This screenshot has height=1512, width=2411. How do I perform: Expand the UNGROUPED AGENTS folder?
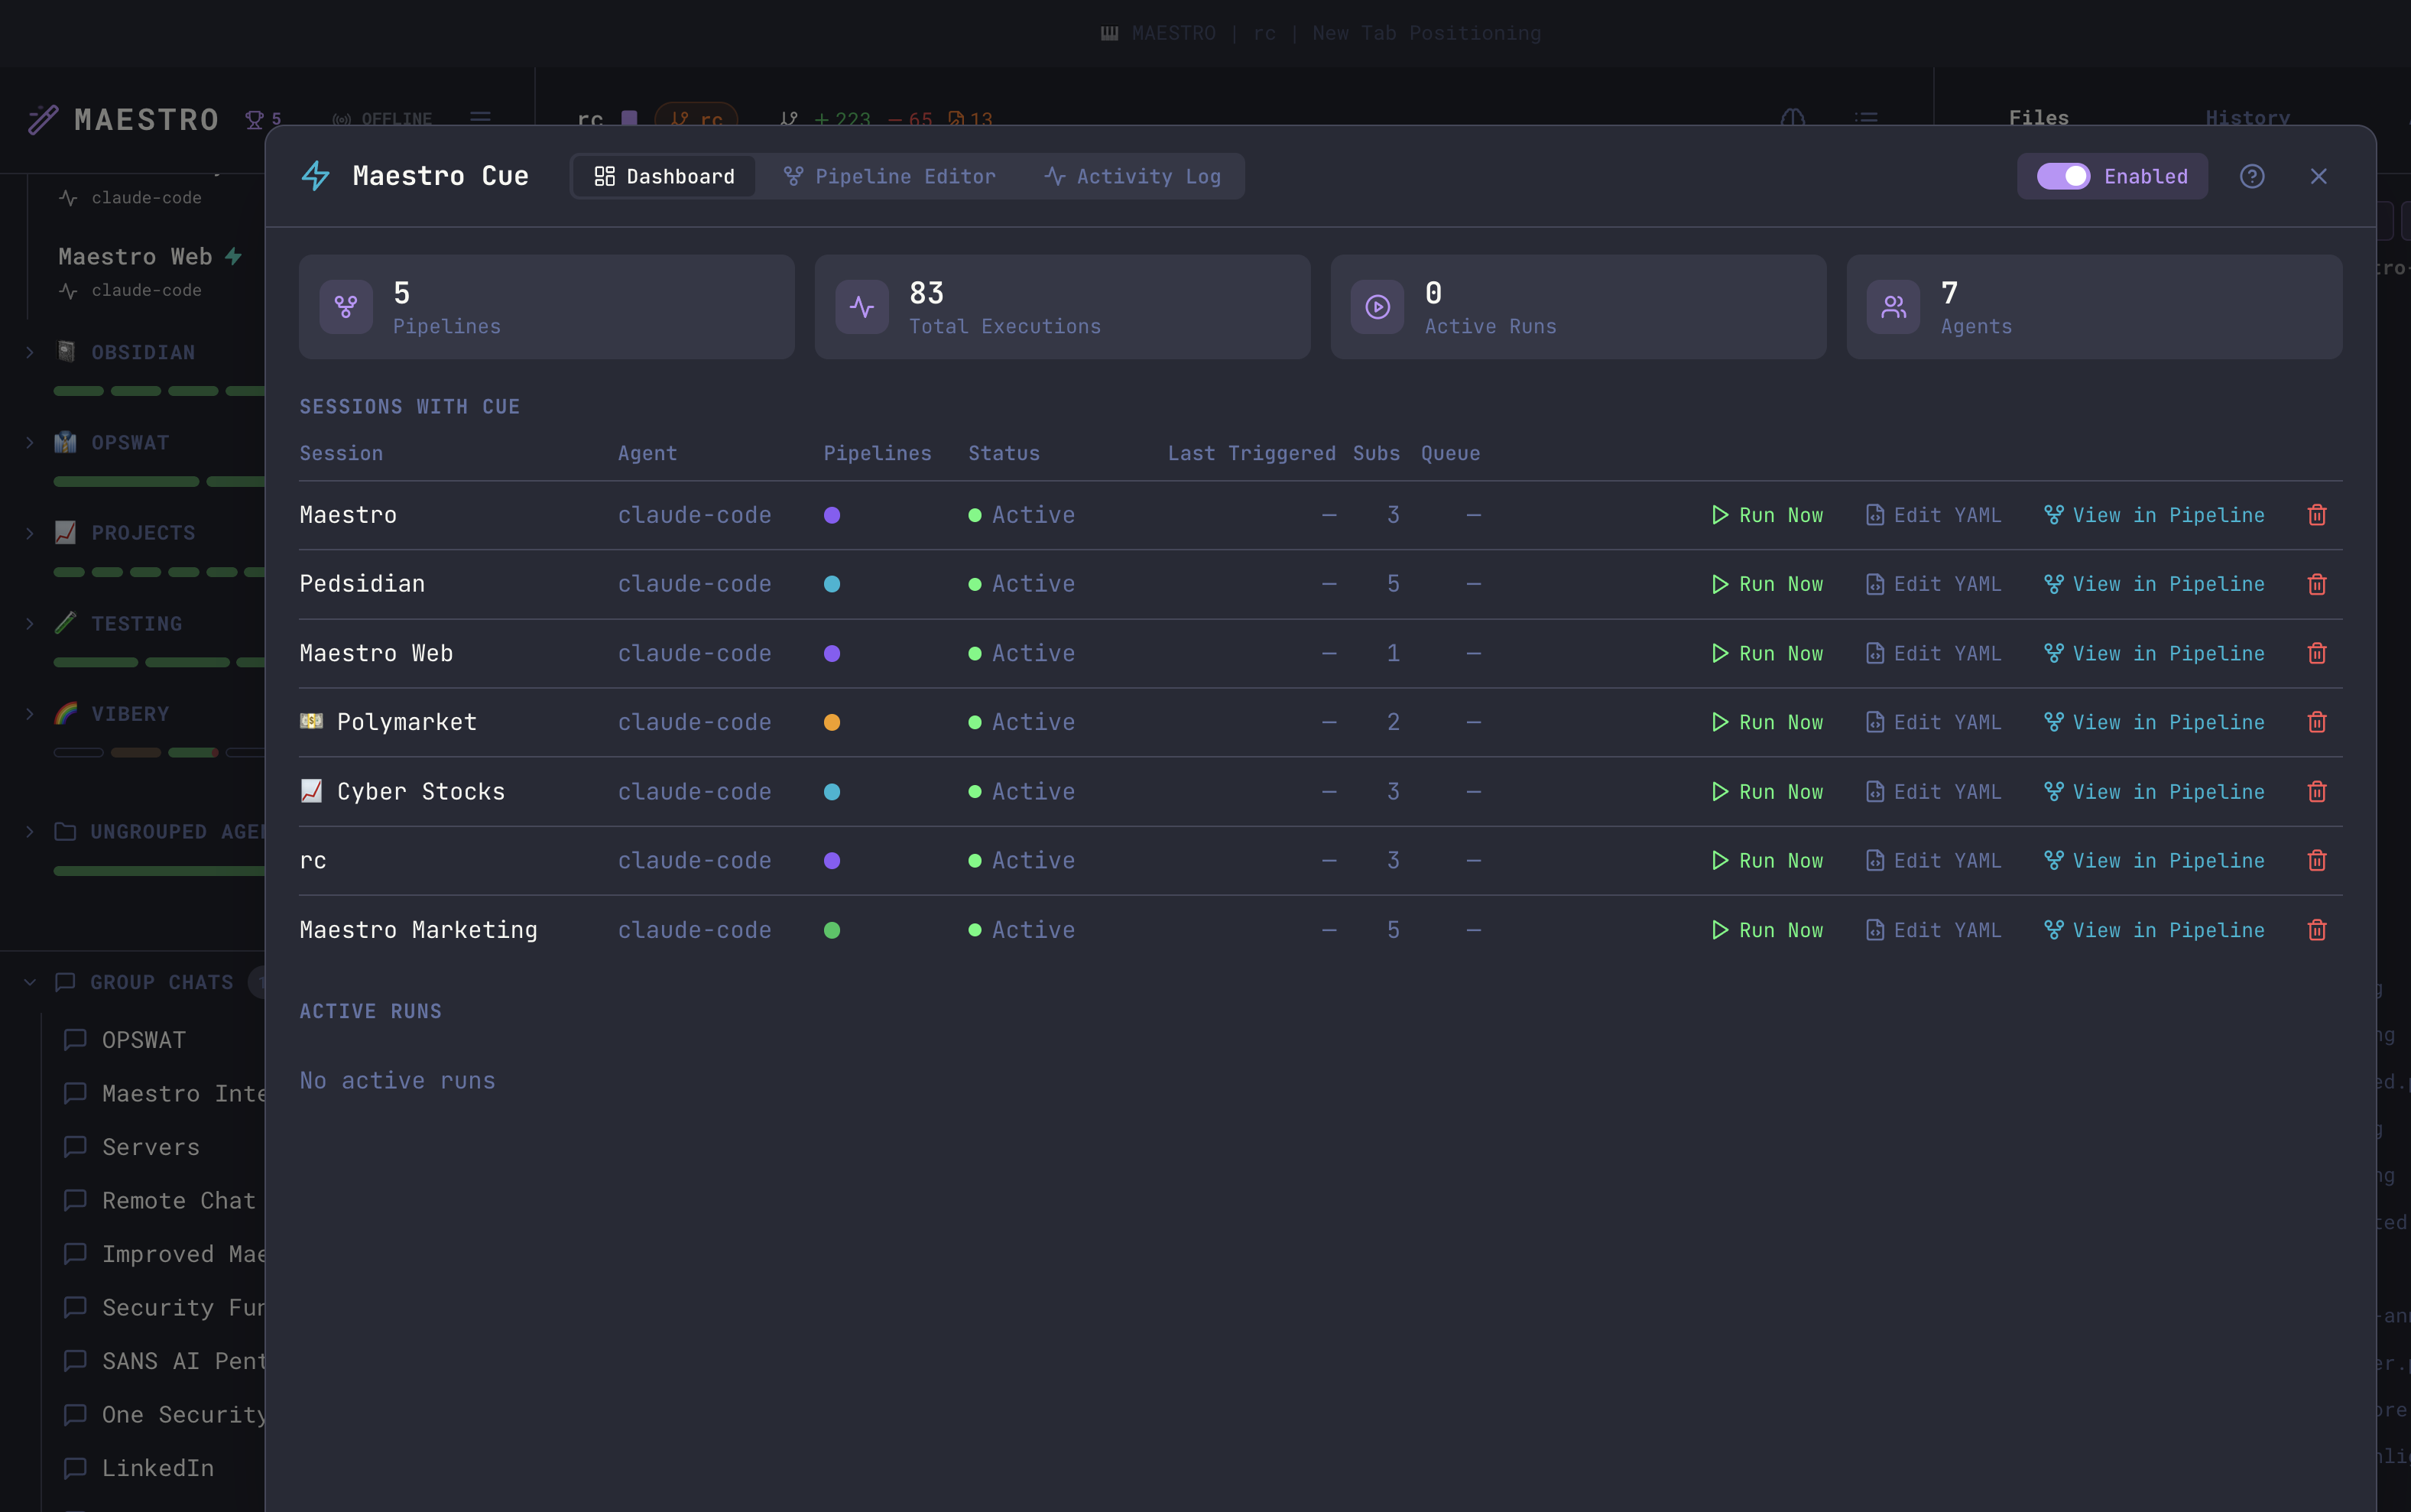pyautogui.click(x=30, y=831)
